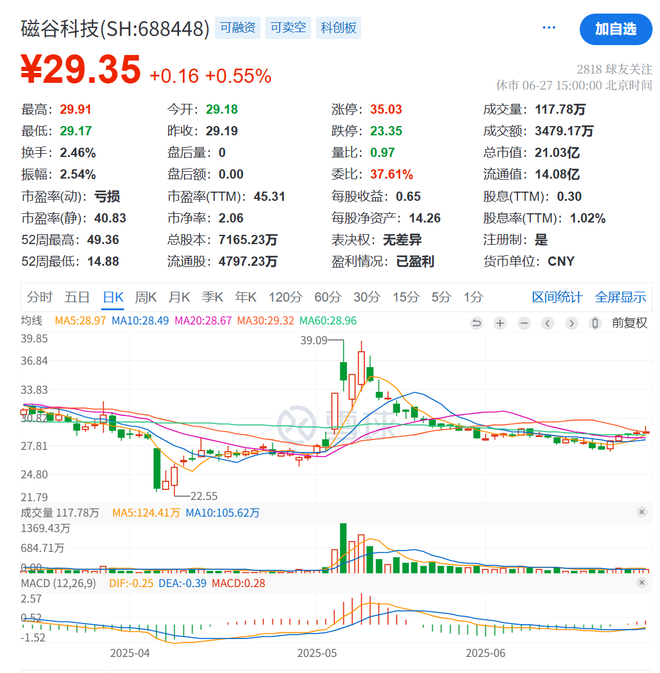The width and height of the screenshot is (660, 673).
Task: Click the MA5:28.97 moving average label
Action: pyautogui.click(x=80, y=321)
